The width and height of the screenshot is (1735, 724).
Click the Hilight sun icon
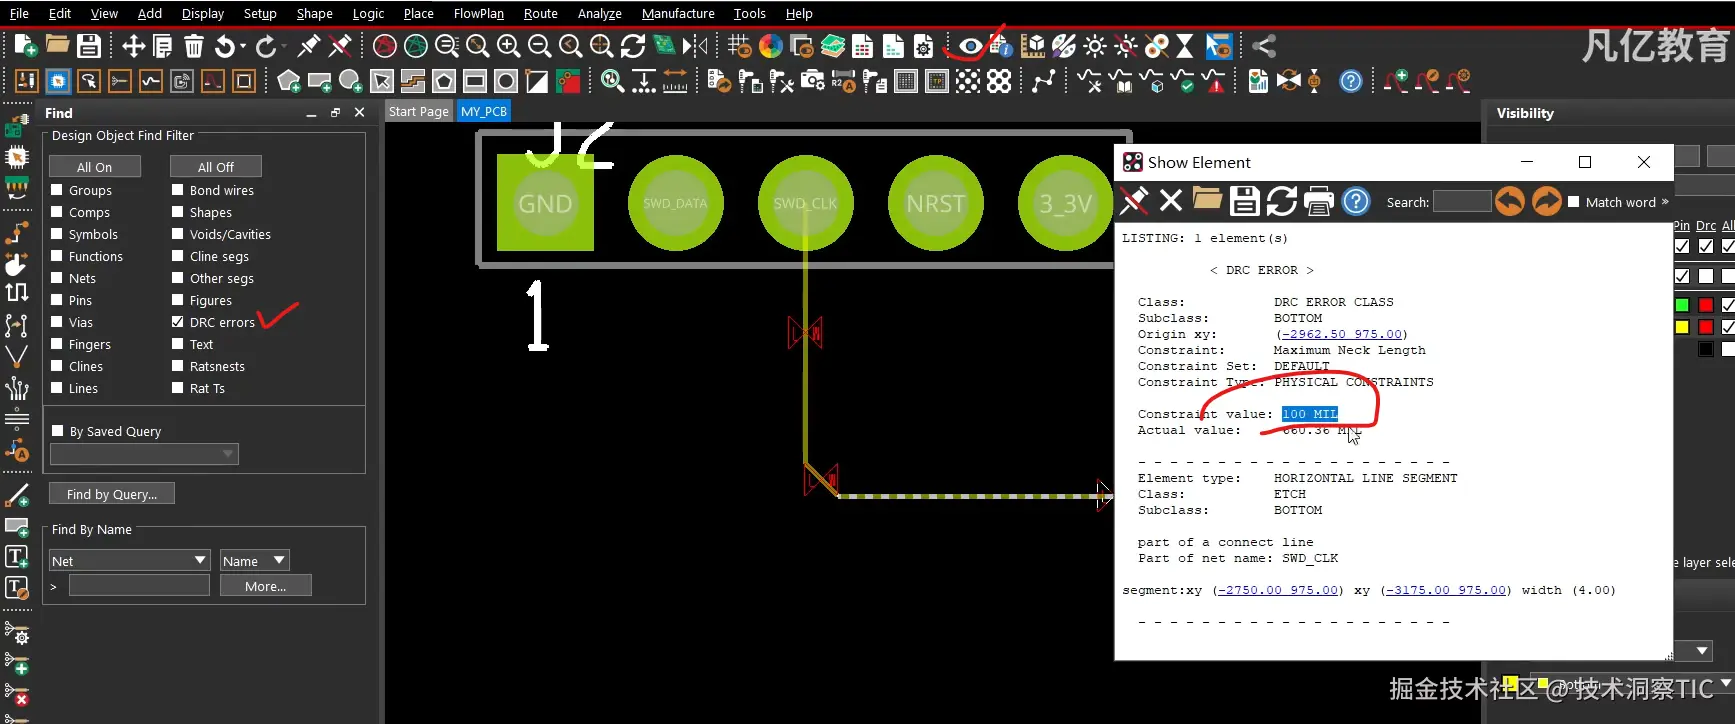click(1095, 46)
